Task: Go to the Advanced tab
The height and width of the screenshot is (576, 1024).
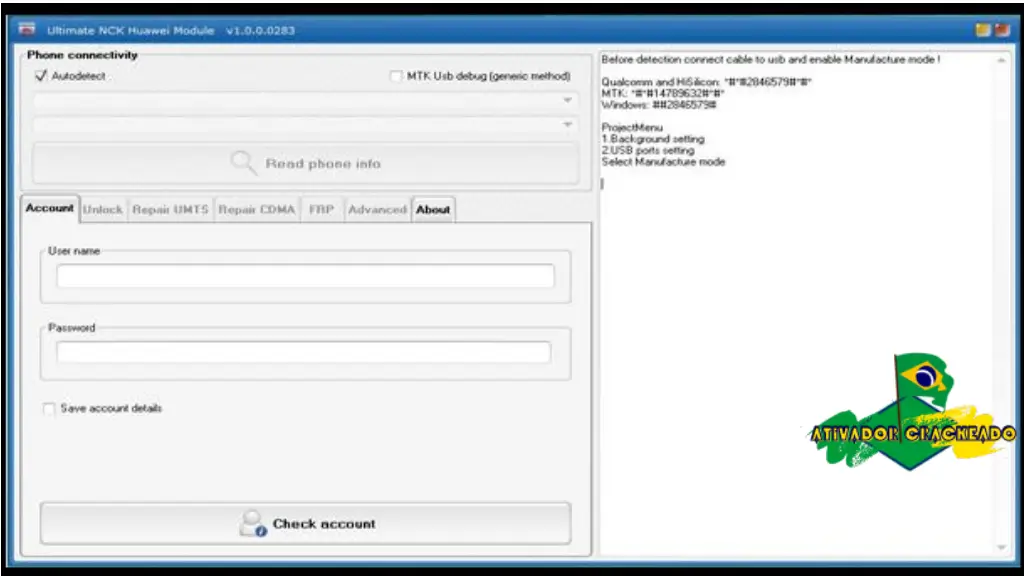Action: click(x=377, y=210)
